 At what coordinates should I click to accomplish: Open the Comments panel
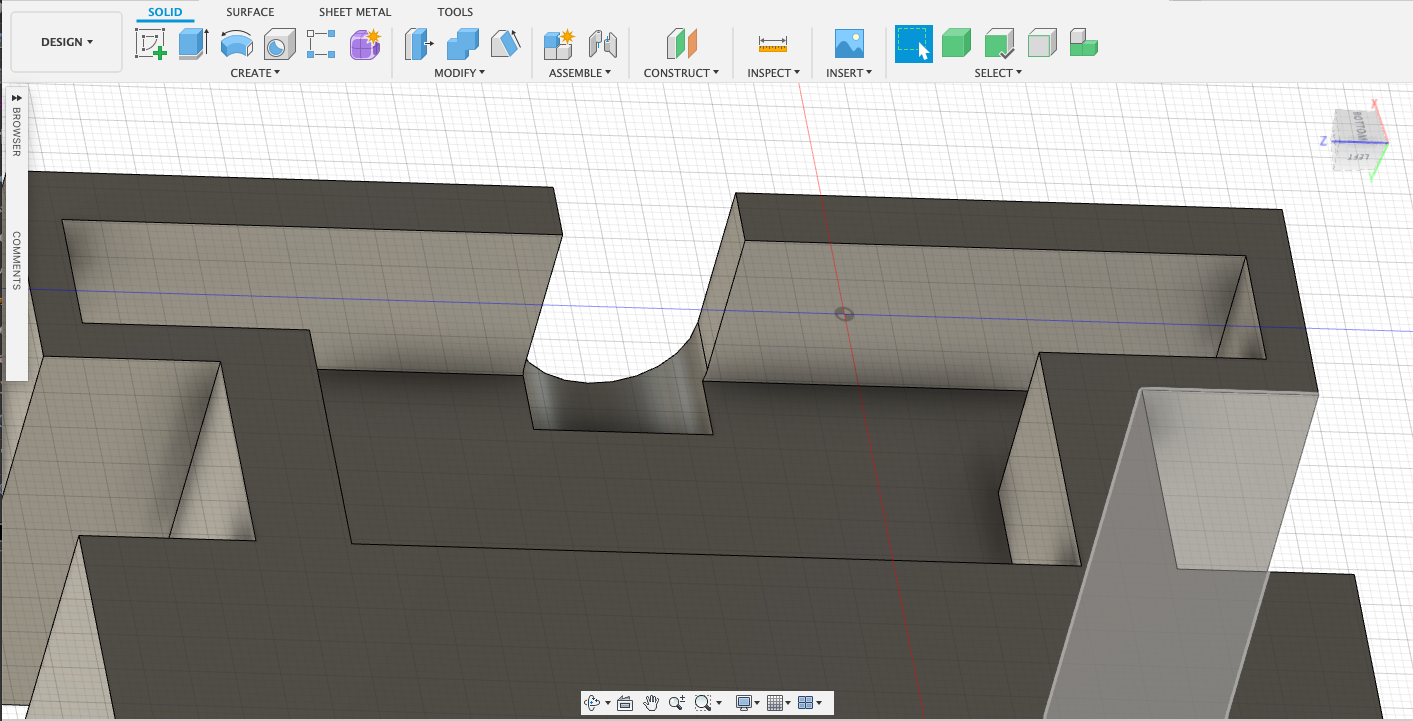[16, 260]
